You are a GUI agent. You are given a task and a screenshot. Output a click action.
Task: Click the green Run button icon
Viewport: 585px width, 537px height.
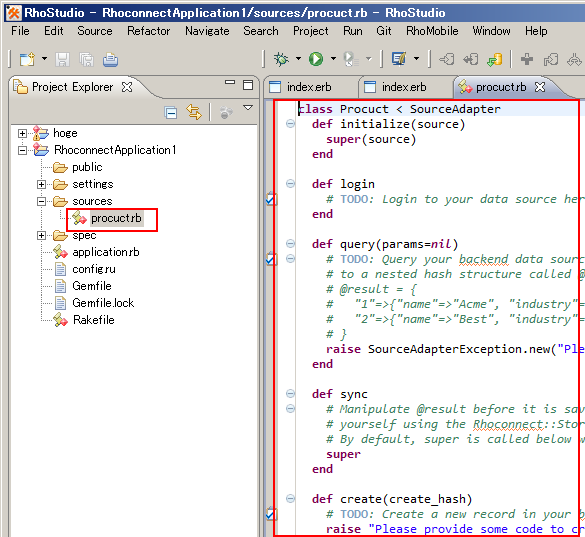tap(316, 59)
